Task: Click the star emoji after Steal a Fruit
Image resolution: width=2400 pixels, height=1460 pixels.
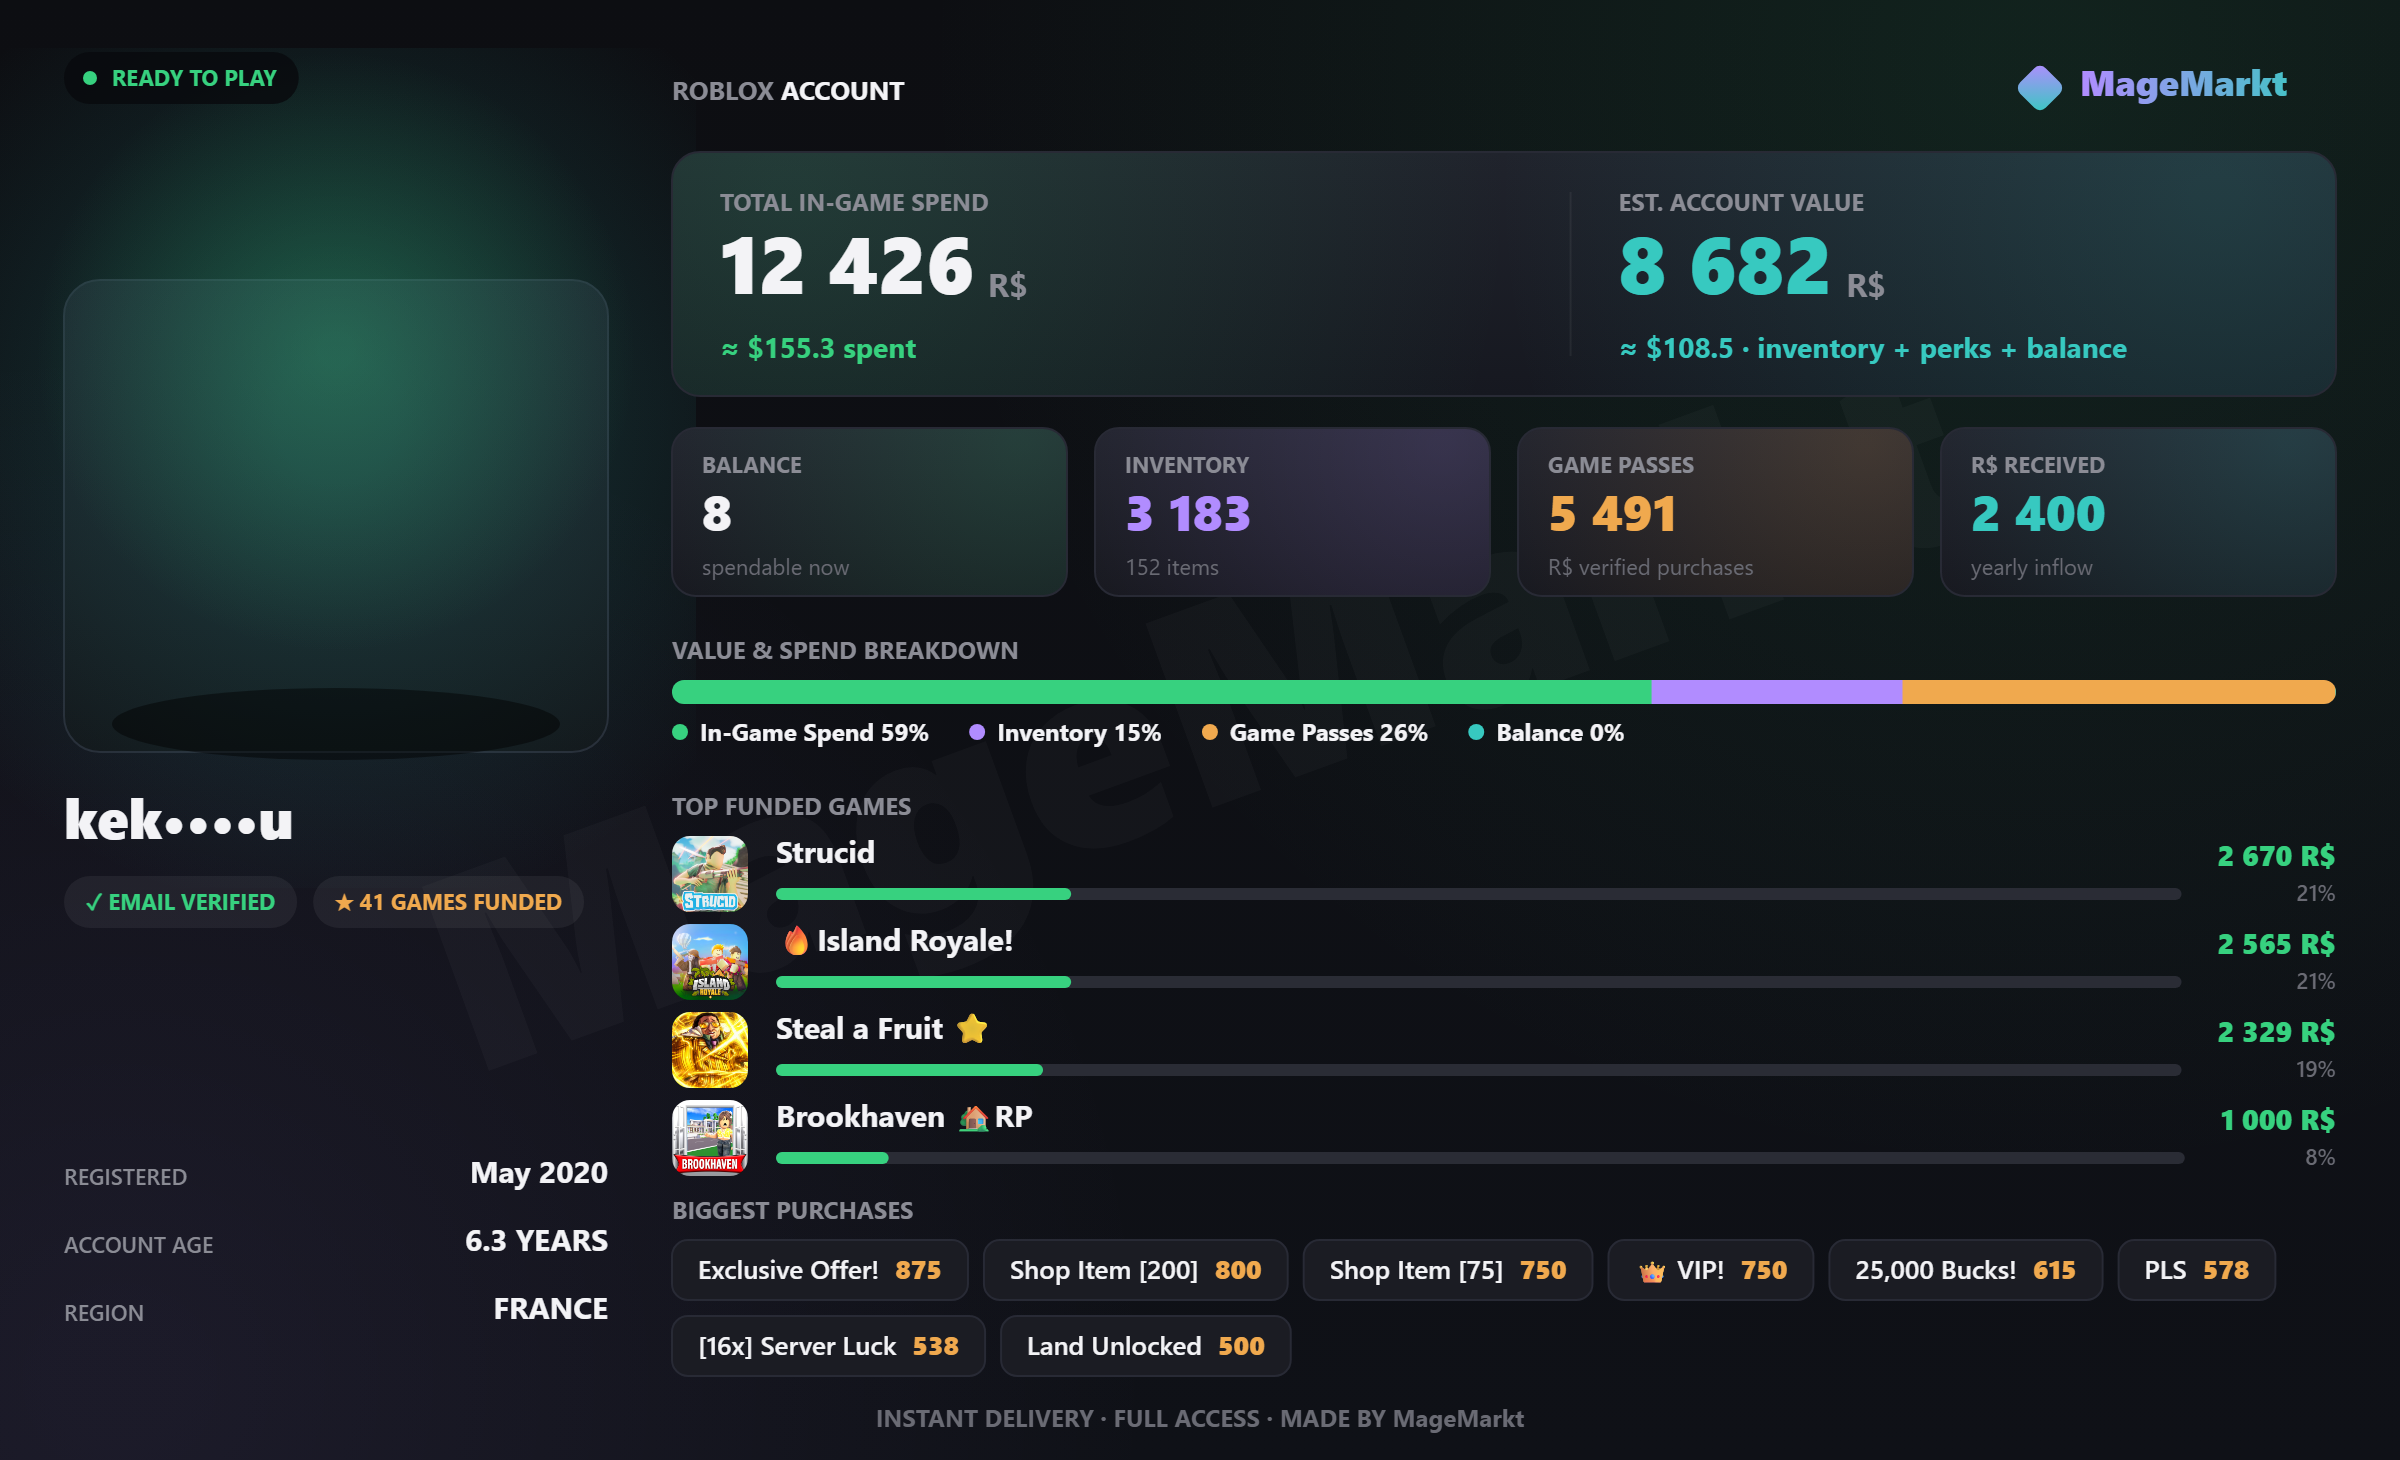Action: 972,1029
